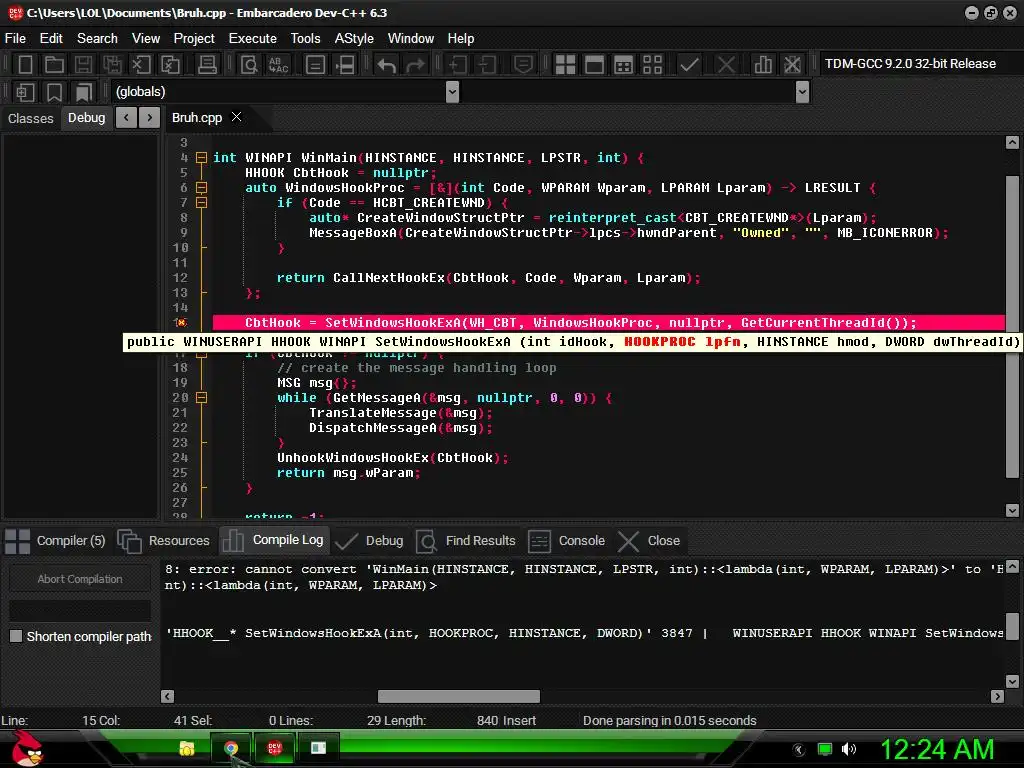1024x768 pixels.
Task: Click the Open file folder icon
Action: pos(54,64)
